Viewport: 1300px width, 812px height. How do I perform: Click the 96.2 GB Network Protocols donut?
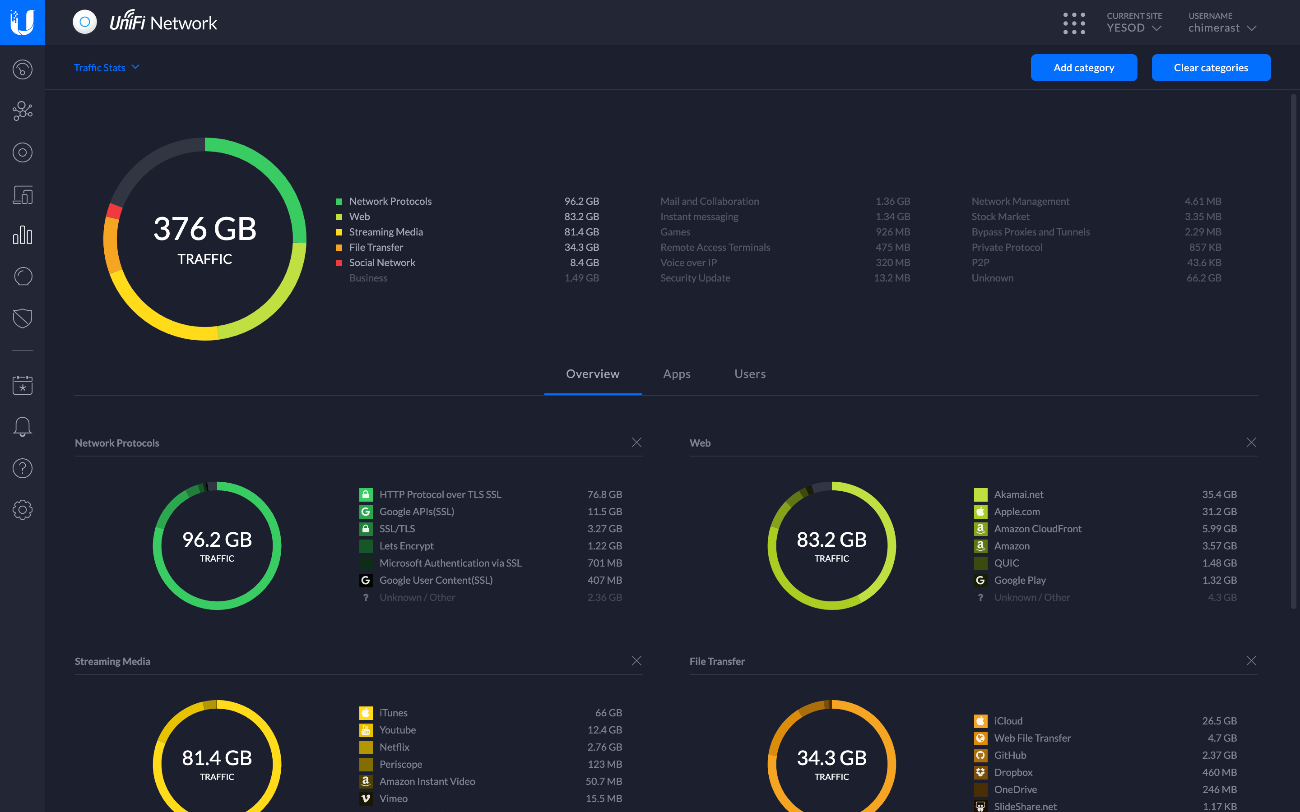[217, 546]
